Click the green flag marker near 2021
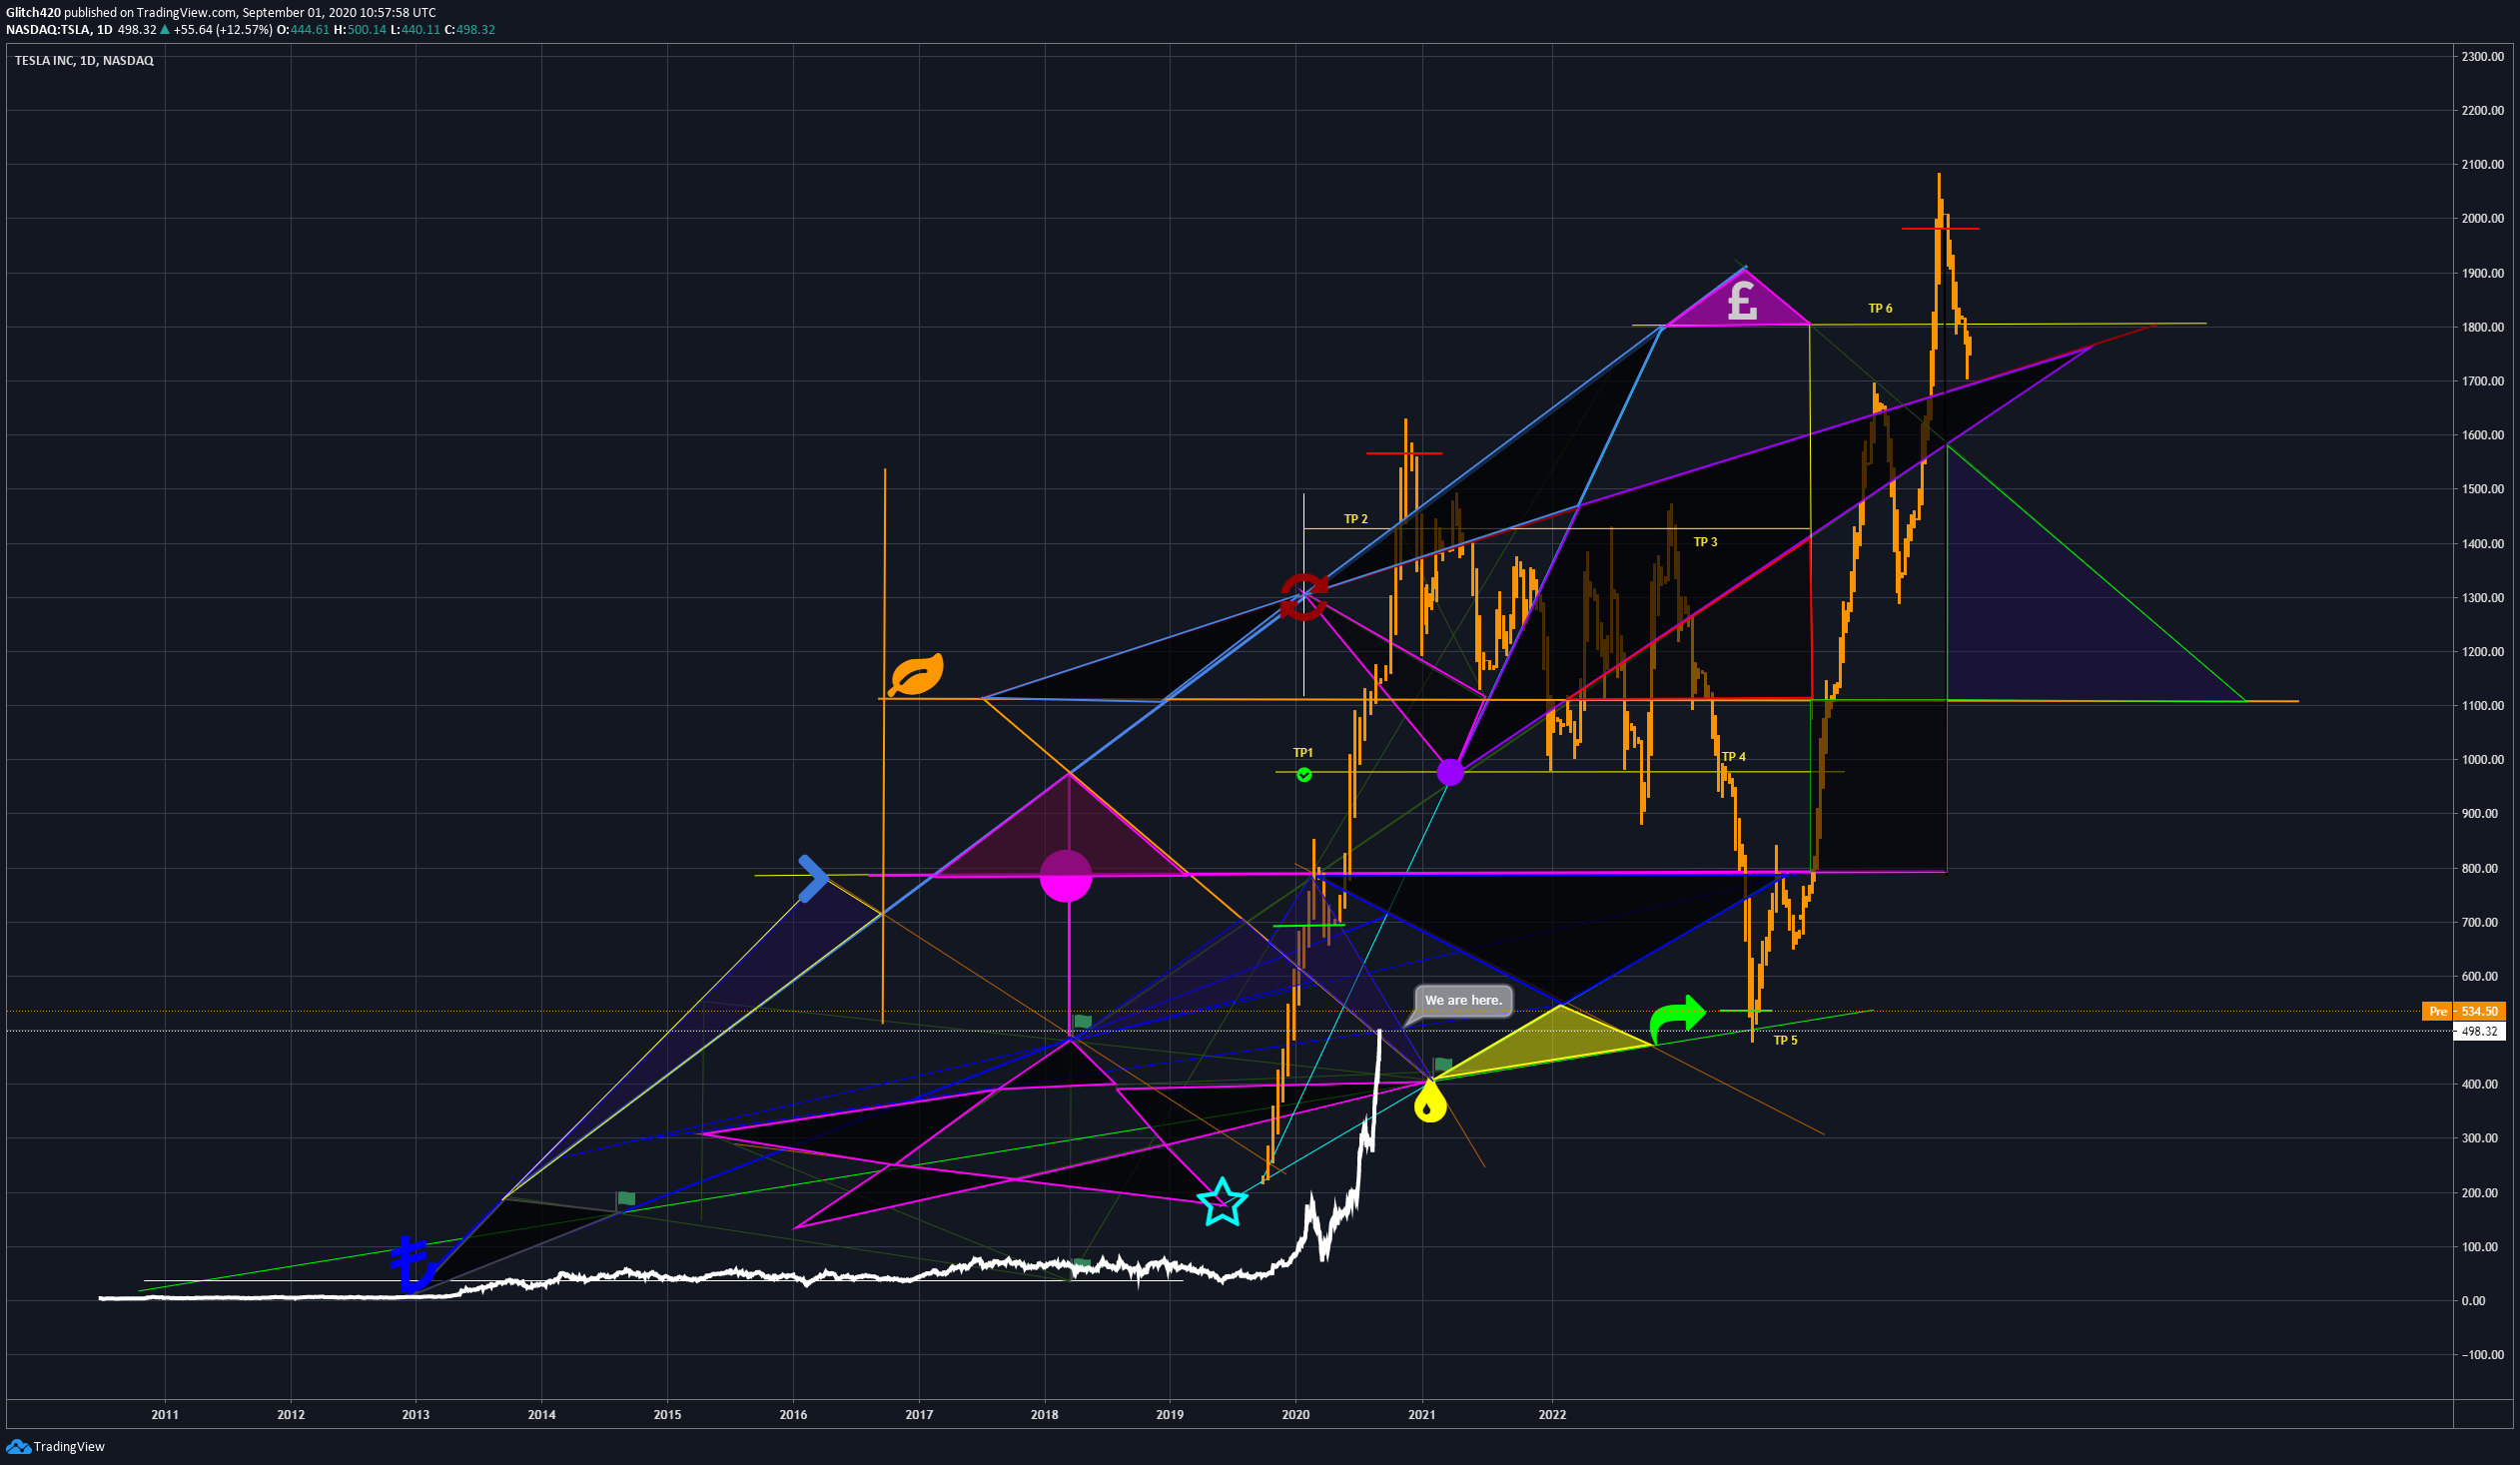The height and width of the screenshot is (1465, 2520). [x=1443, y=1065]
